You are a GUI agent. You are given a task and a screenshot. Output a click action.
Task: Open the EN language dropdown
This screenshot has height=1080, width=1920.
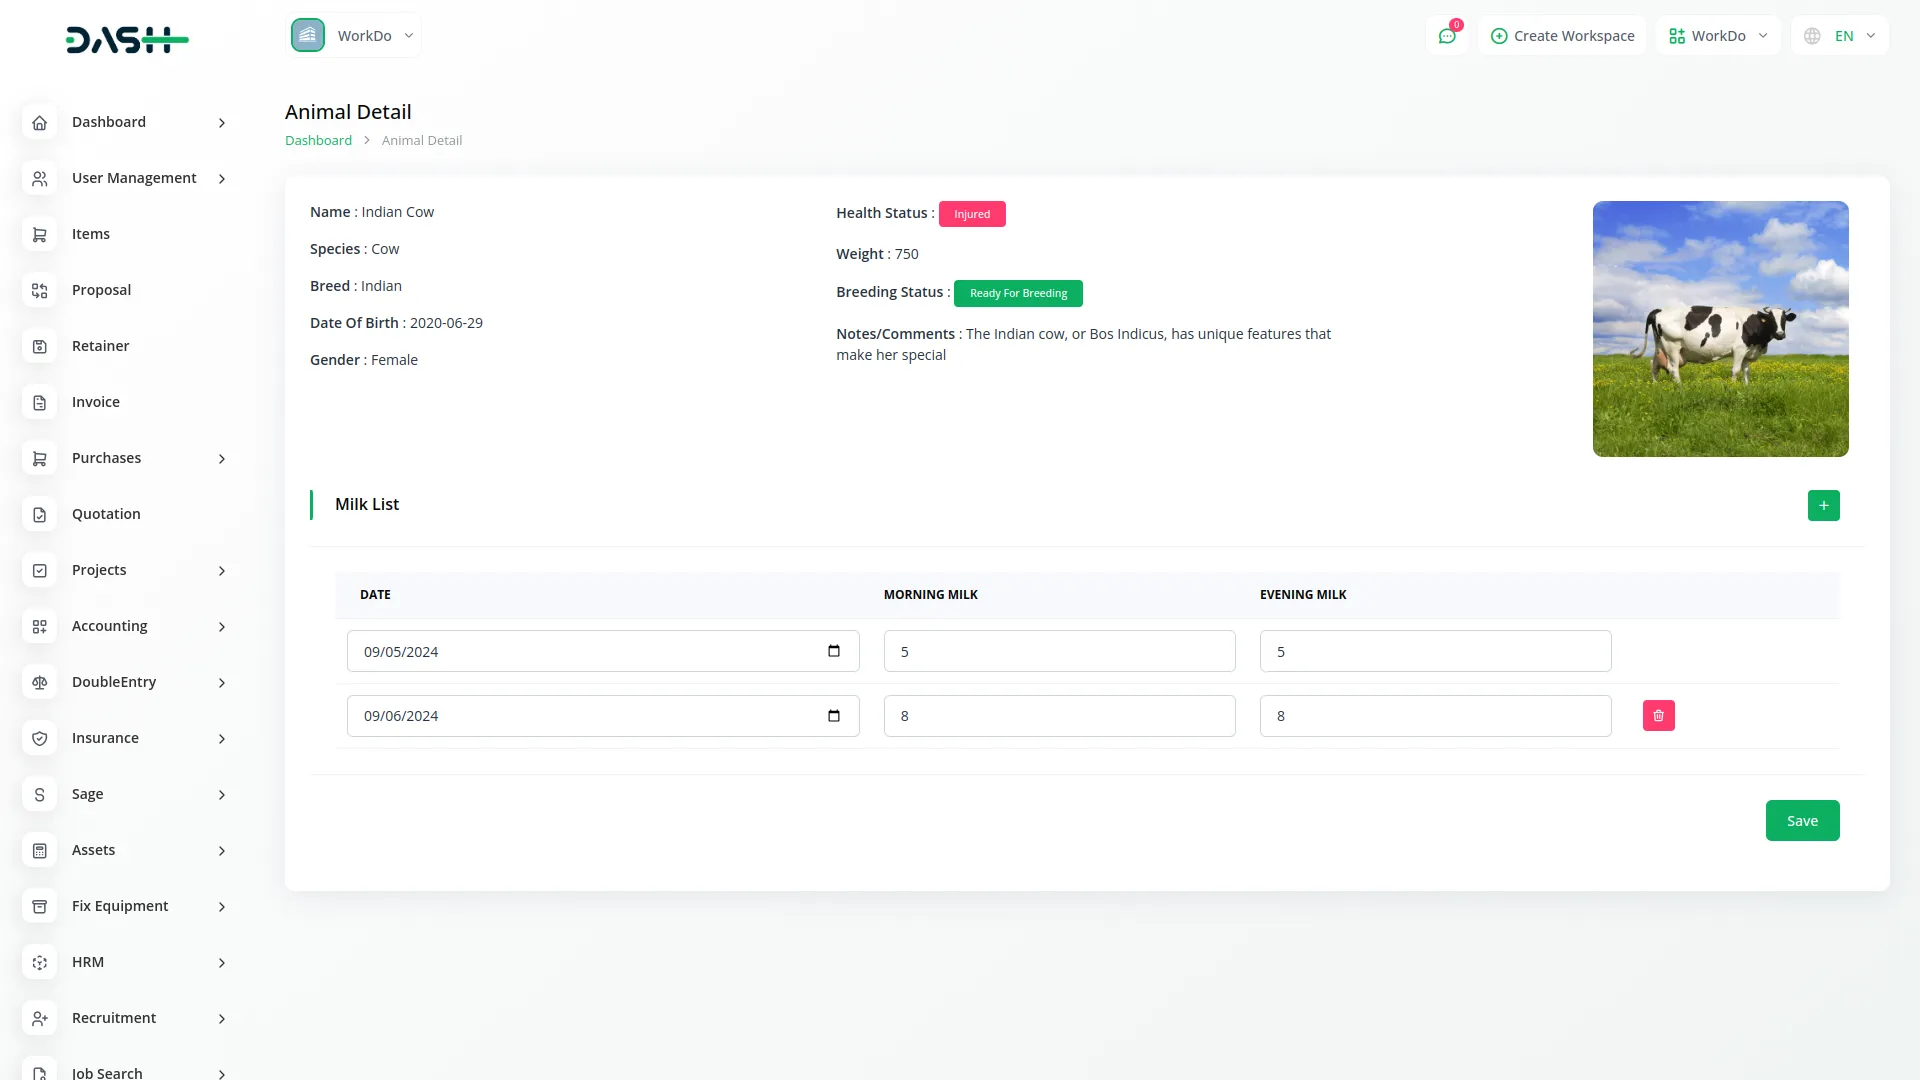pyautogui.click(x=1840, y=36)
